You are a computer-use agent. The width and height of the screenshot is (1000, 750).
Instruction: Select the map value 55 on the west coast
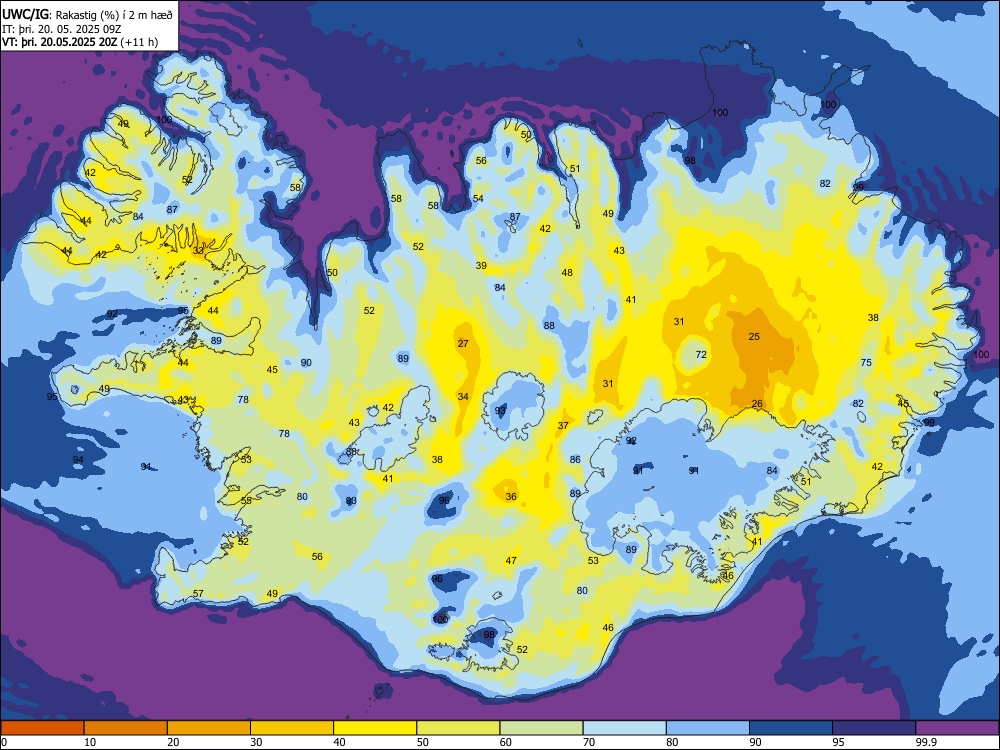coord(246,501)
